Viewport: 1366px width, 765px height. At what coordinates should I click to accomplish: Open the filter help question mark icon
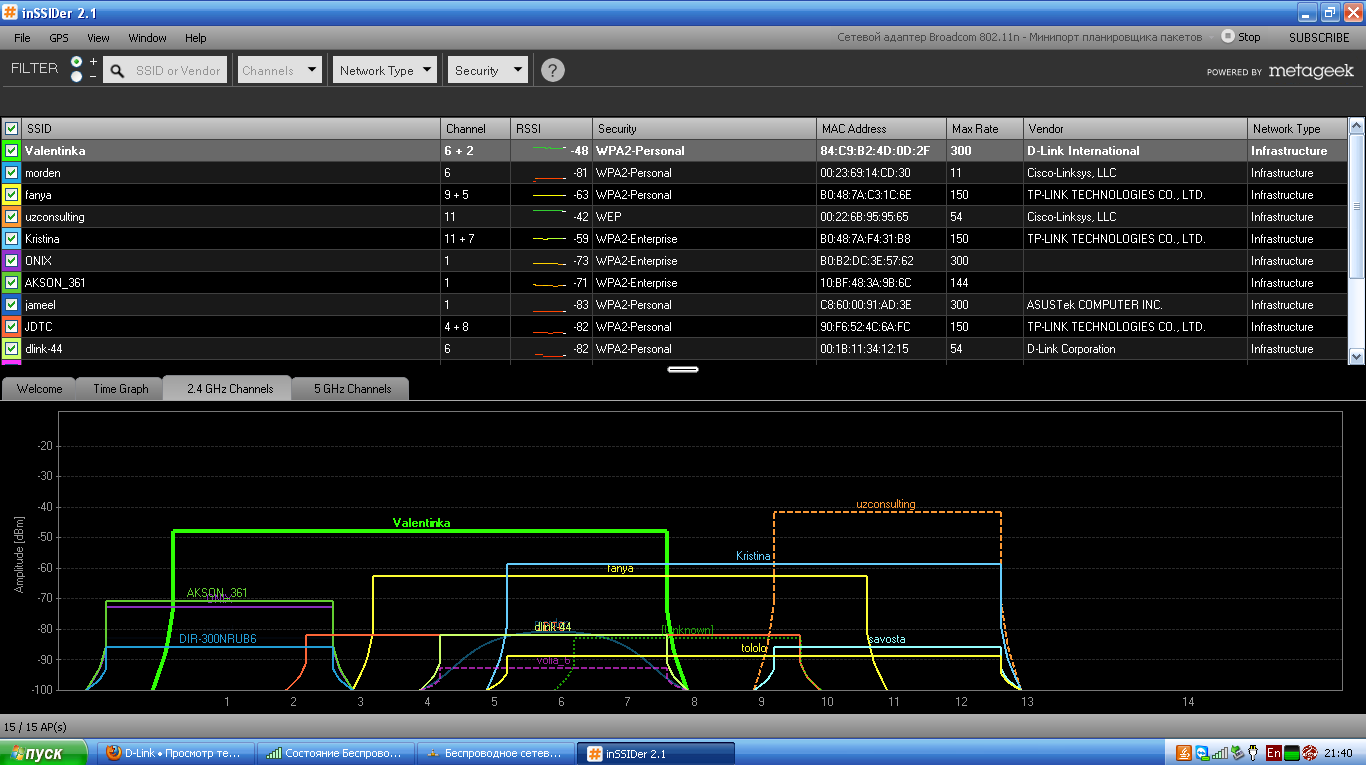click(553, 70)
